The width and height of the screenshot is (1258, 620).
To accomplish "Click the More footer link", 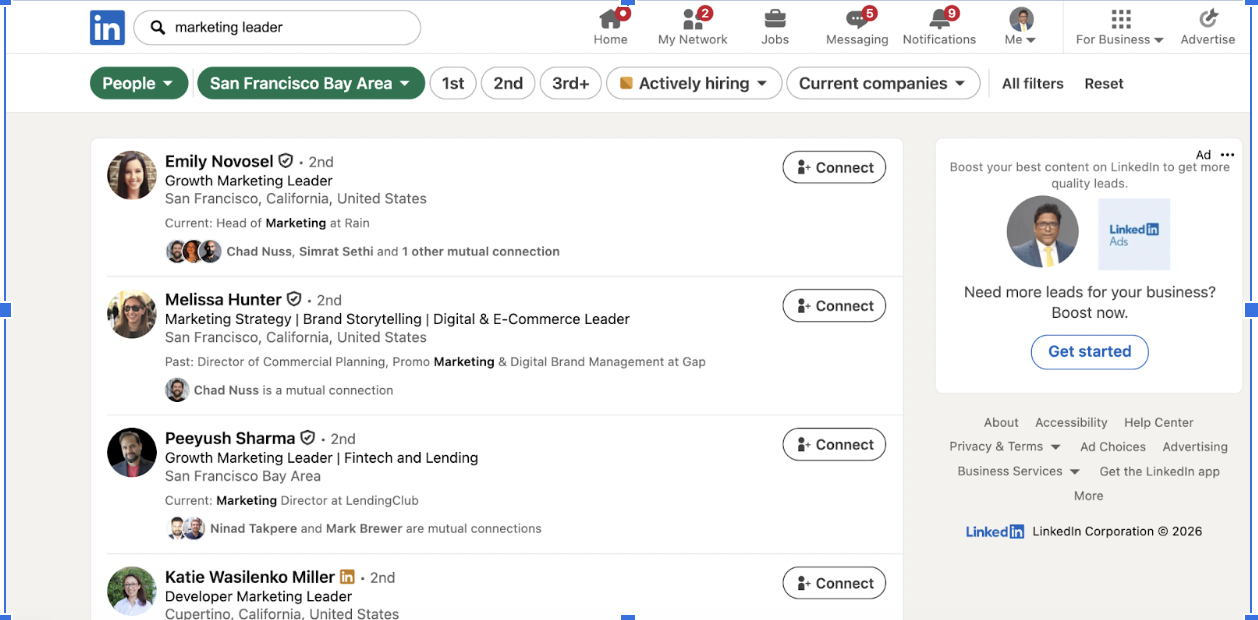I will [1089, 496].
